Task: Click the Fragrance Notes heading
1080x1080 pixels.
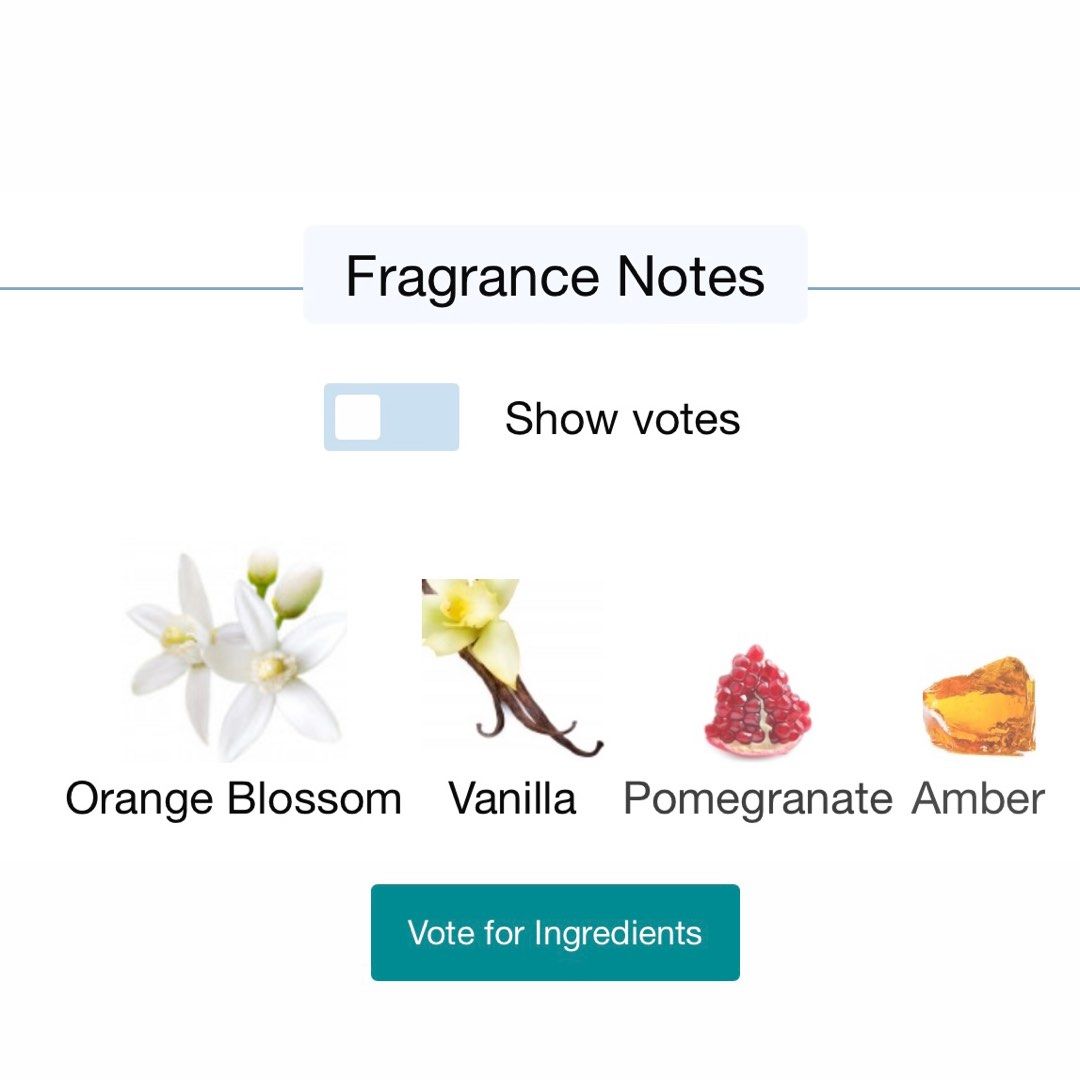Action: coord(555,276)
